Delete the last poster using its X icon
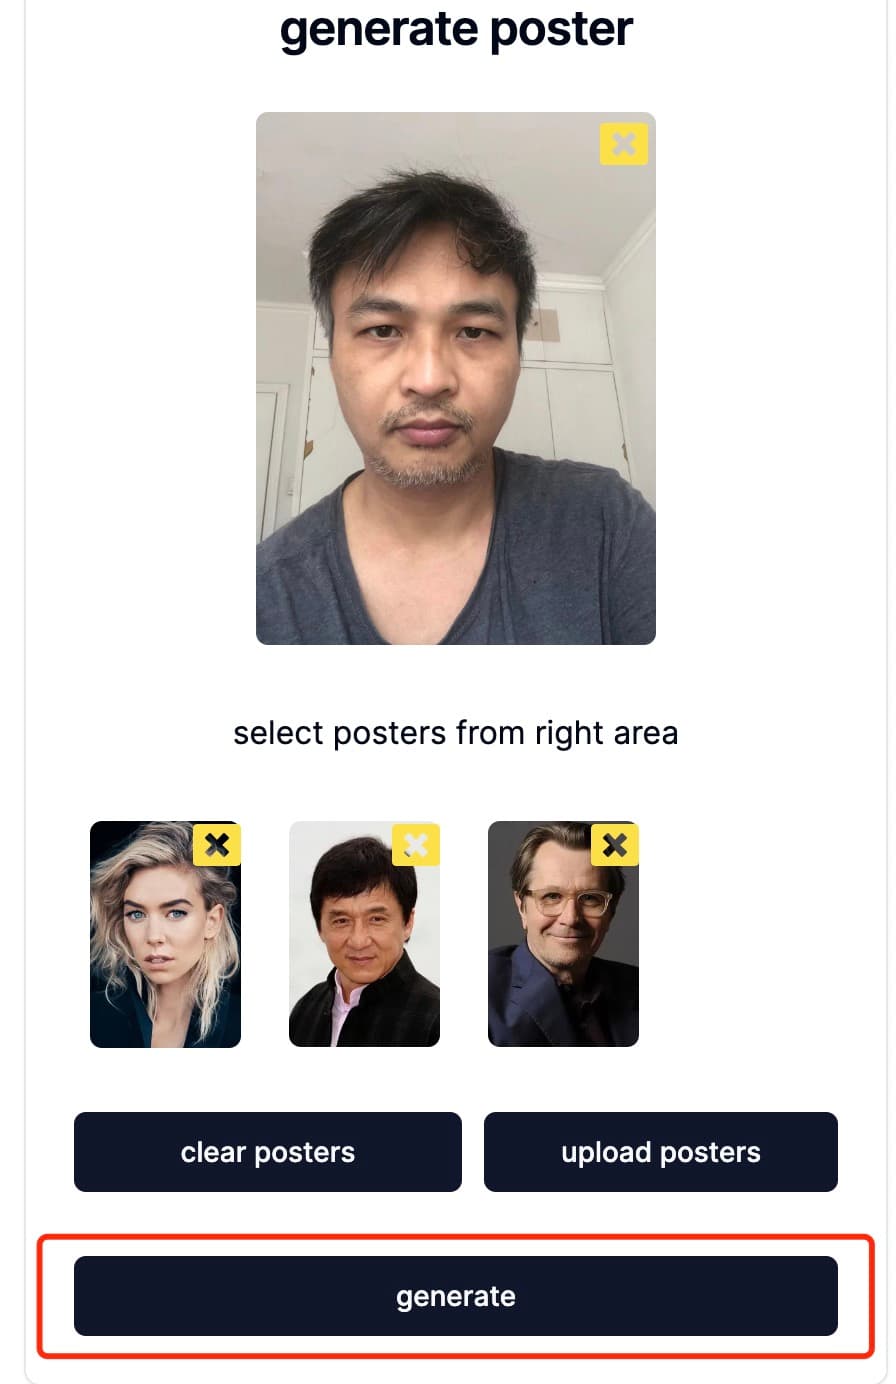Viewport: 896px width, 1384px height. click(614, 845)
